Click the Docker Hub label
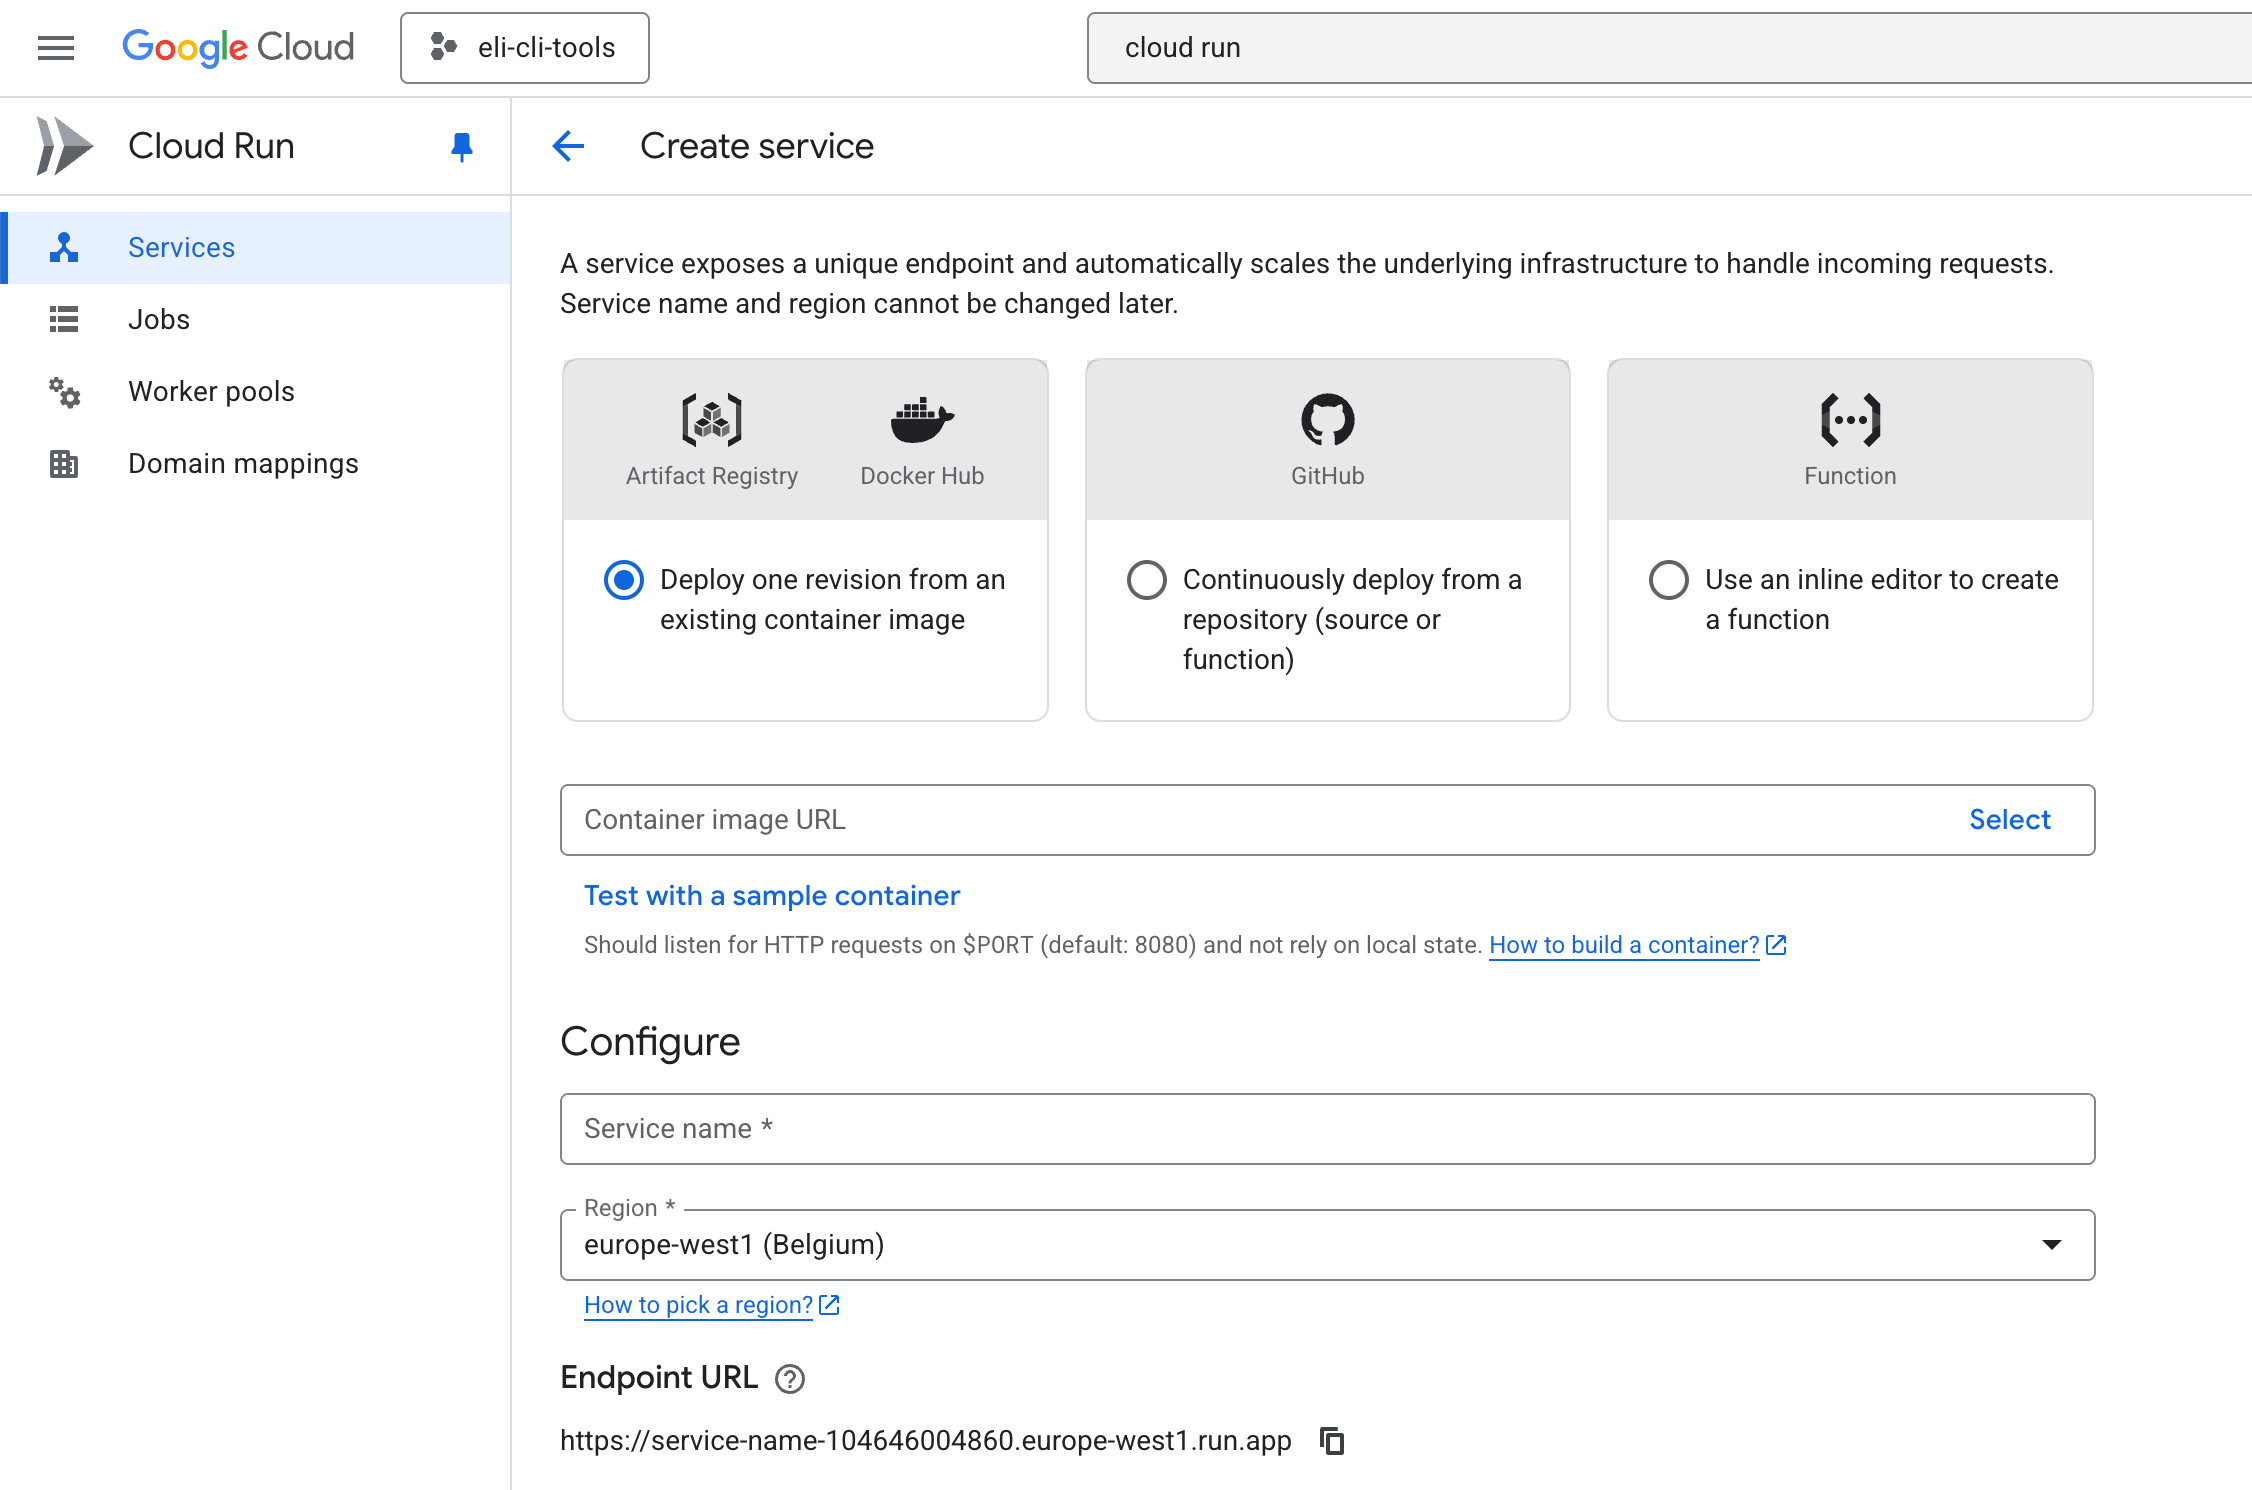The height and width of the screenshot is (1490, 2252). [922, 476]
